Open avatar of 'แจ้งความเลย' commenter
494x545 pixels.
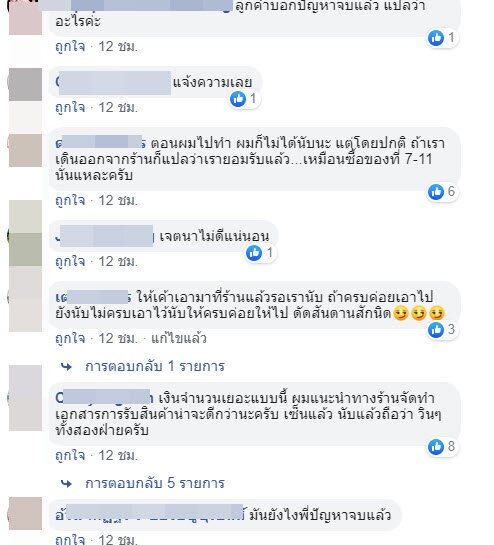[25, 84]
